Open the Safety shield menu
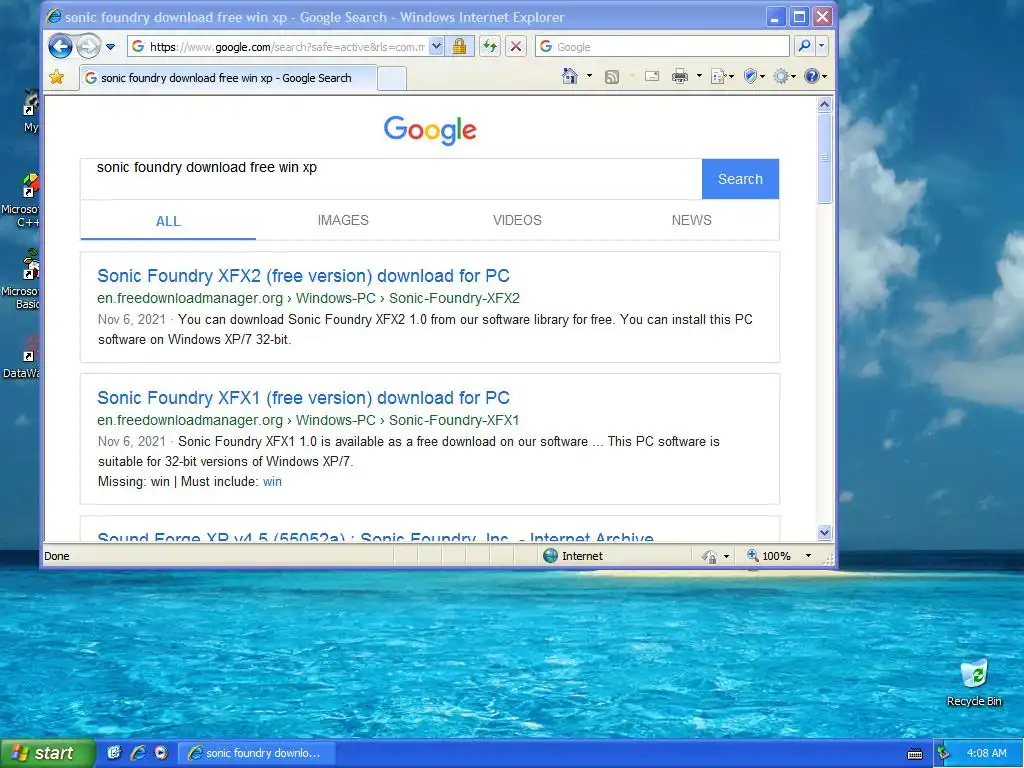This screenshot has height=768, width=1024. point(754,77)
